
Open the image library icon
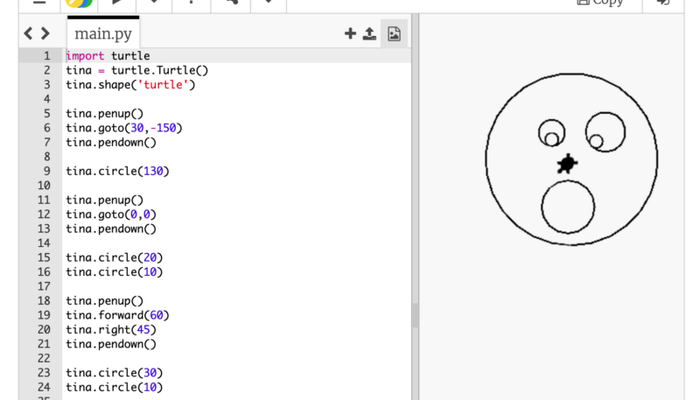(x=394, y=34)
